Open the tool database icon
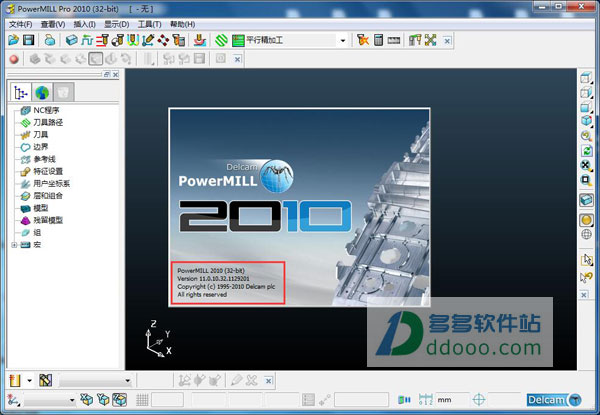600x415 pixels. coord(179,40)
